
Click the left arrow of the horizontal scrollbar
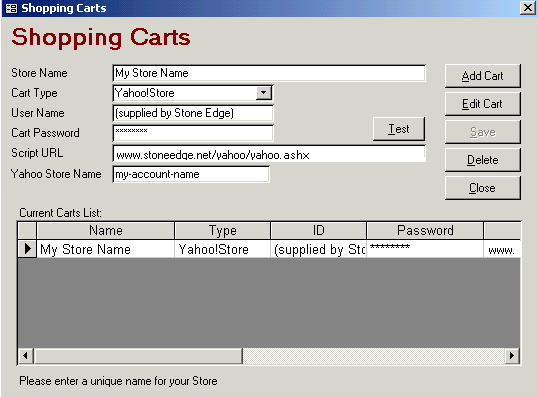25,356
